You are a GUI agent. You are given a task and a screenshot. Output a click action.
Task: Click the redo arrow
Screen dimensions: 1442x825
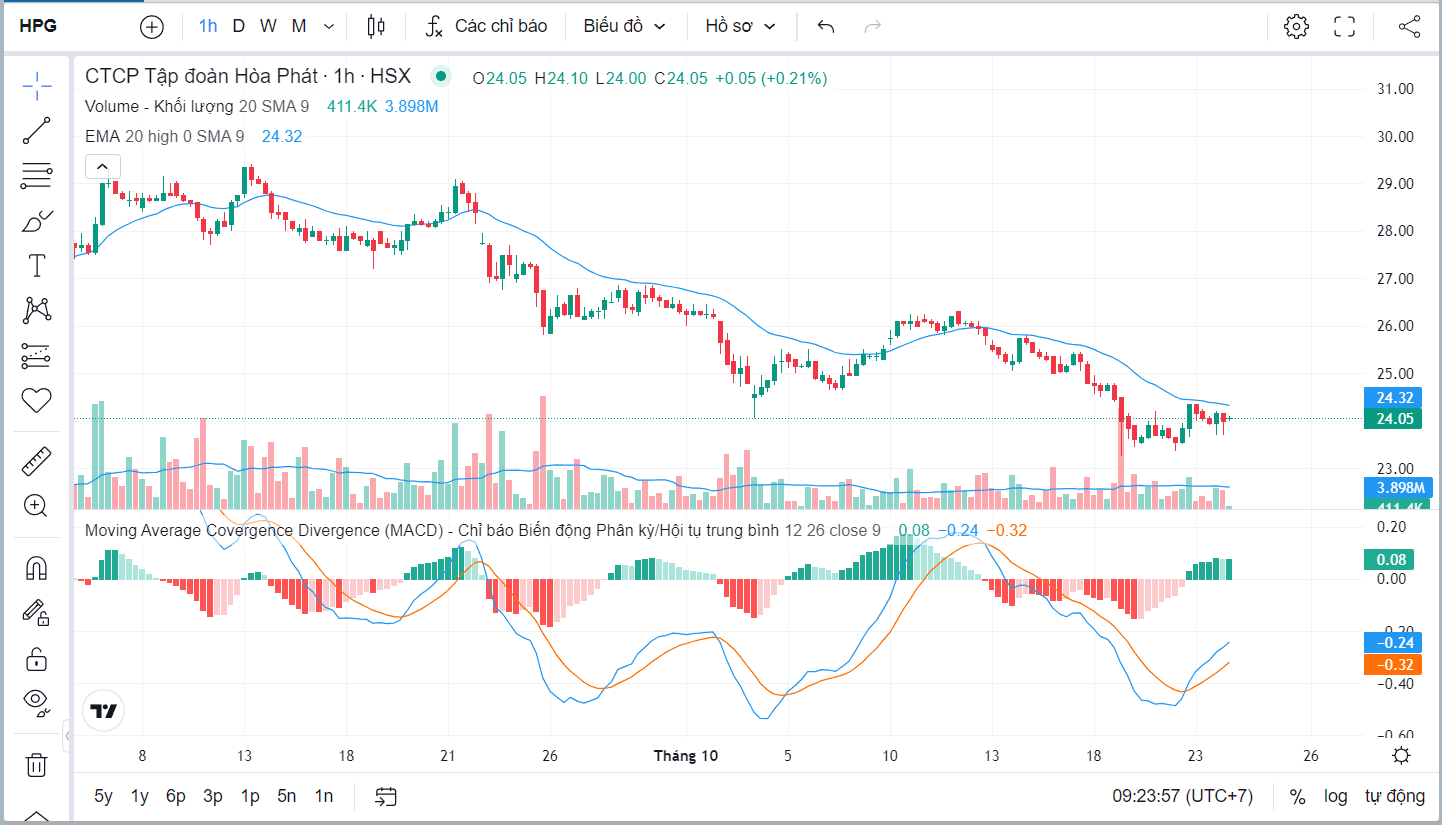[x=873, y=27]
